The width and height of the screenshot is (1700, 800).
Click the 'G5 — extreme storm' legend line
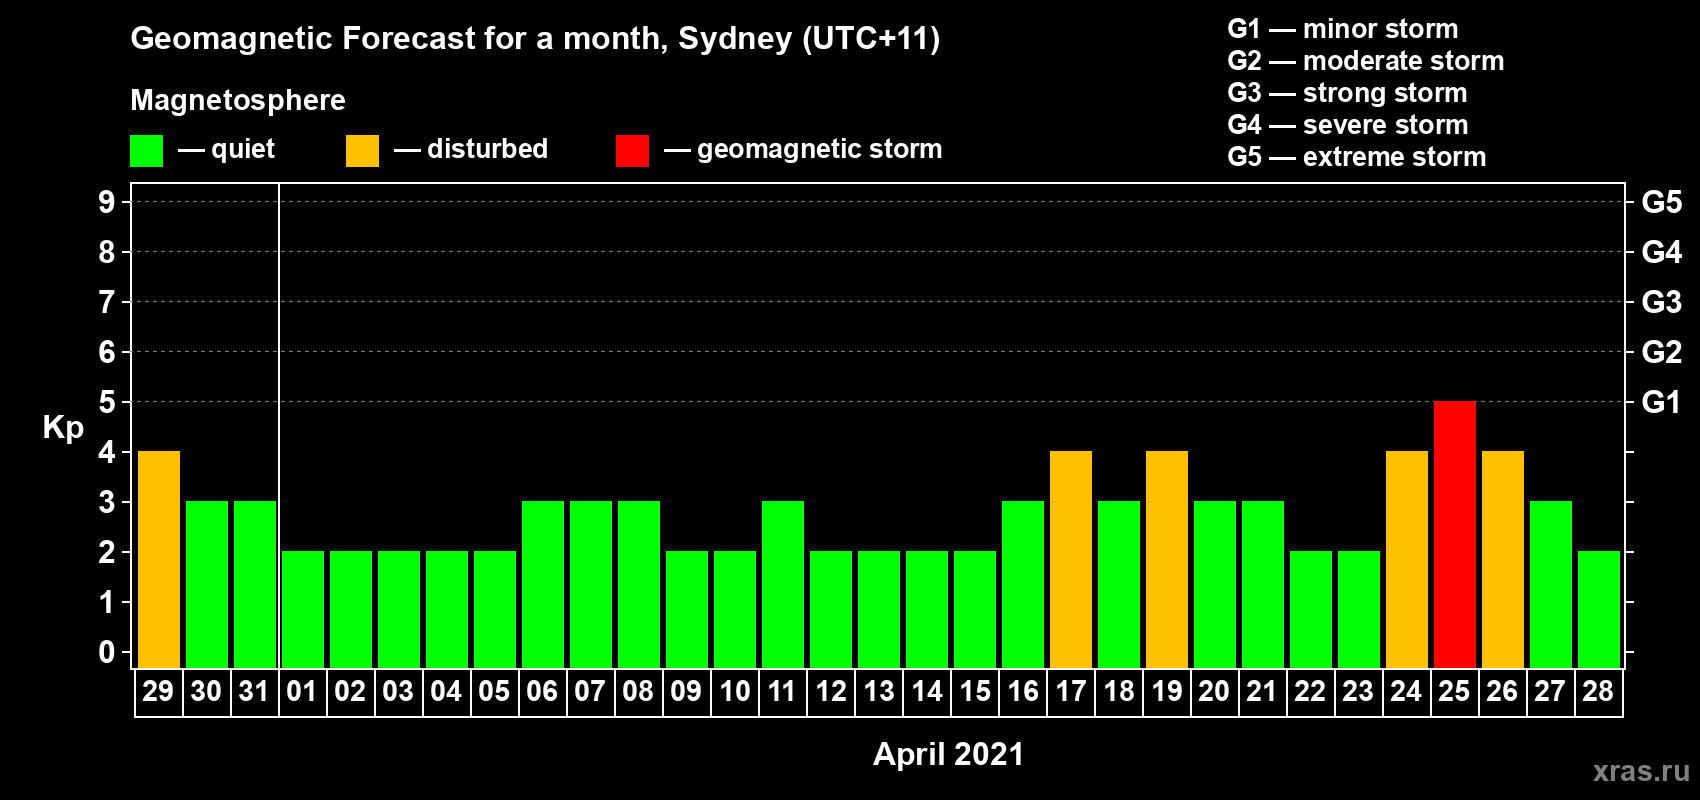pyautogui.click(x=1357, y=157)
